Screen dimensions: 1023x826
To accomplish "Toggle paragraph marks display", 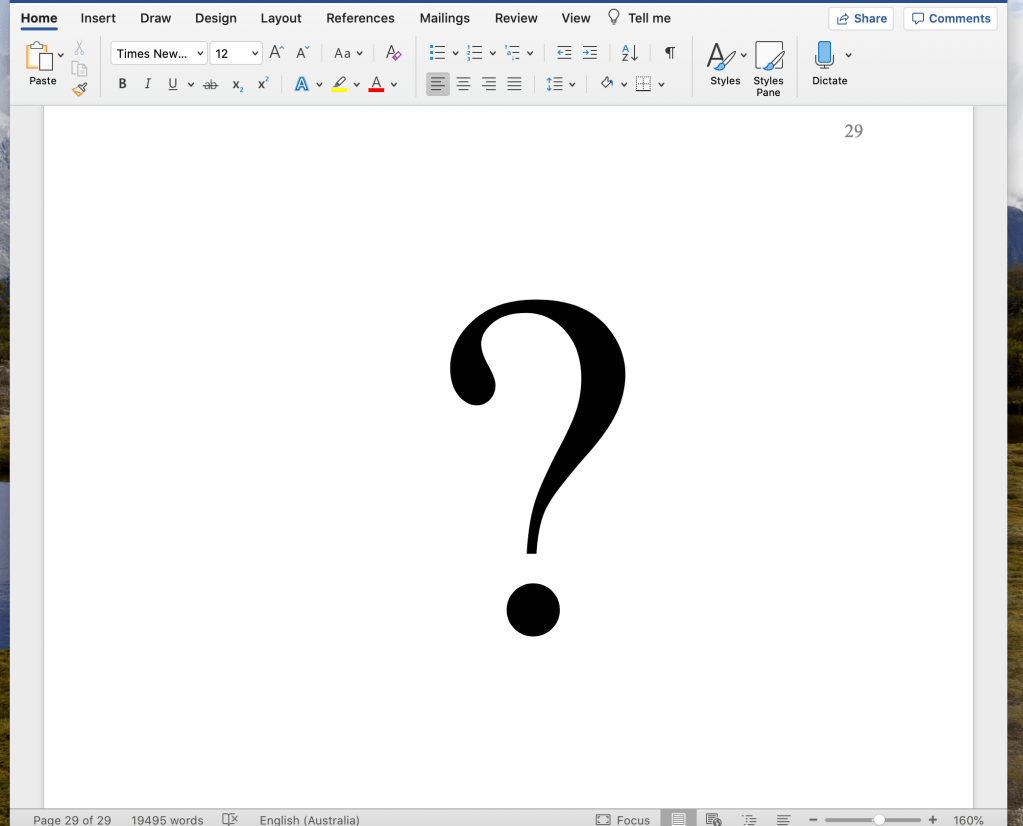I will tap(669, 53).
